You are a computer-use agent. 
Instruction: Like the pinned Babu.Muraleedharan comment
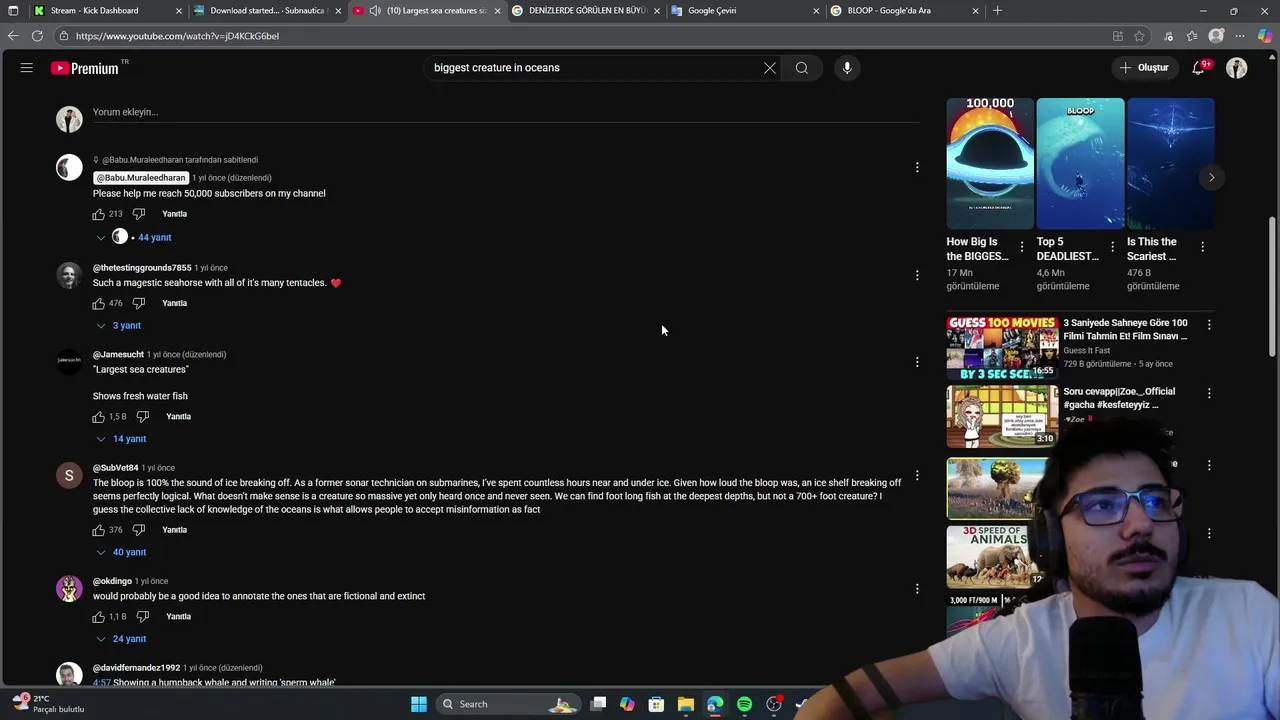[x=99, y=214]
